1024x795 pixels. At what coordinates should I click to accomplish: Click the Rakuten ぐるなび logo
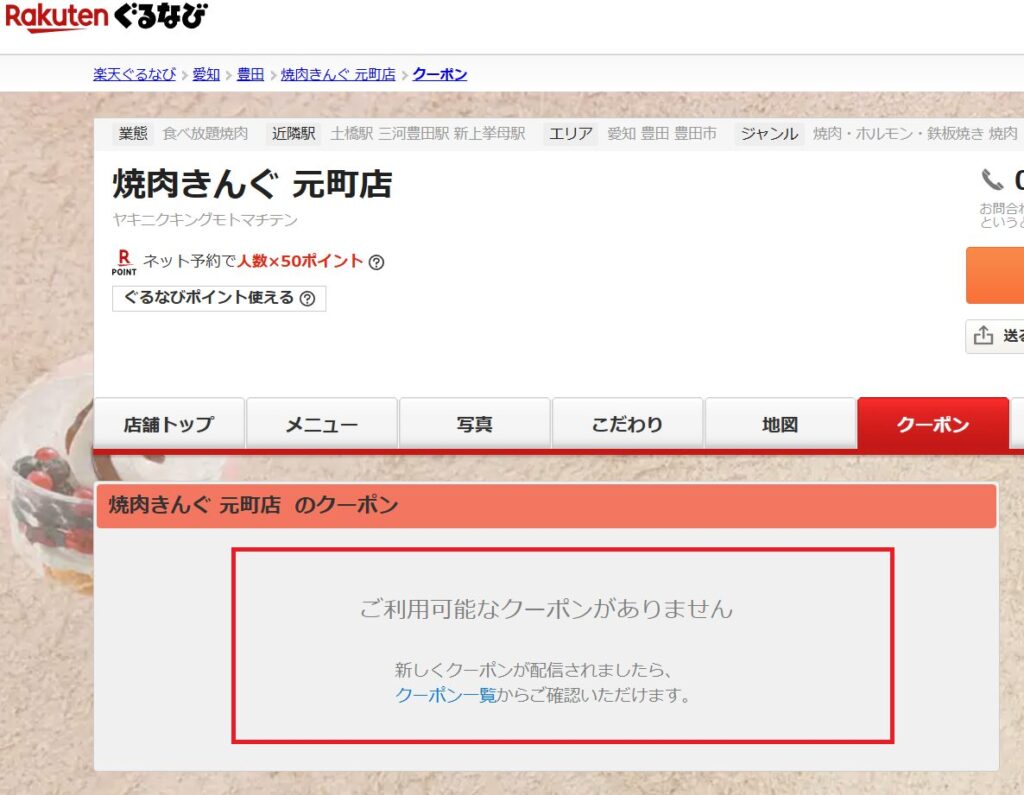click(107, 17)
